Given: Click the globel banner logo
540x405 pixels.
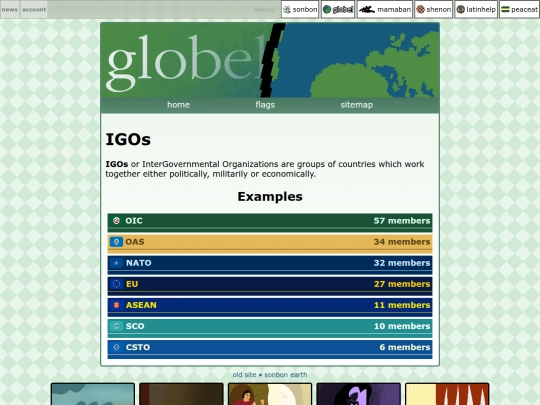Looking at the screenshot, I should [x=270, y=60].
